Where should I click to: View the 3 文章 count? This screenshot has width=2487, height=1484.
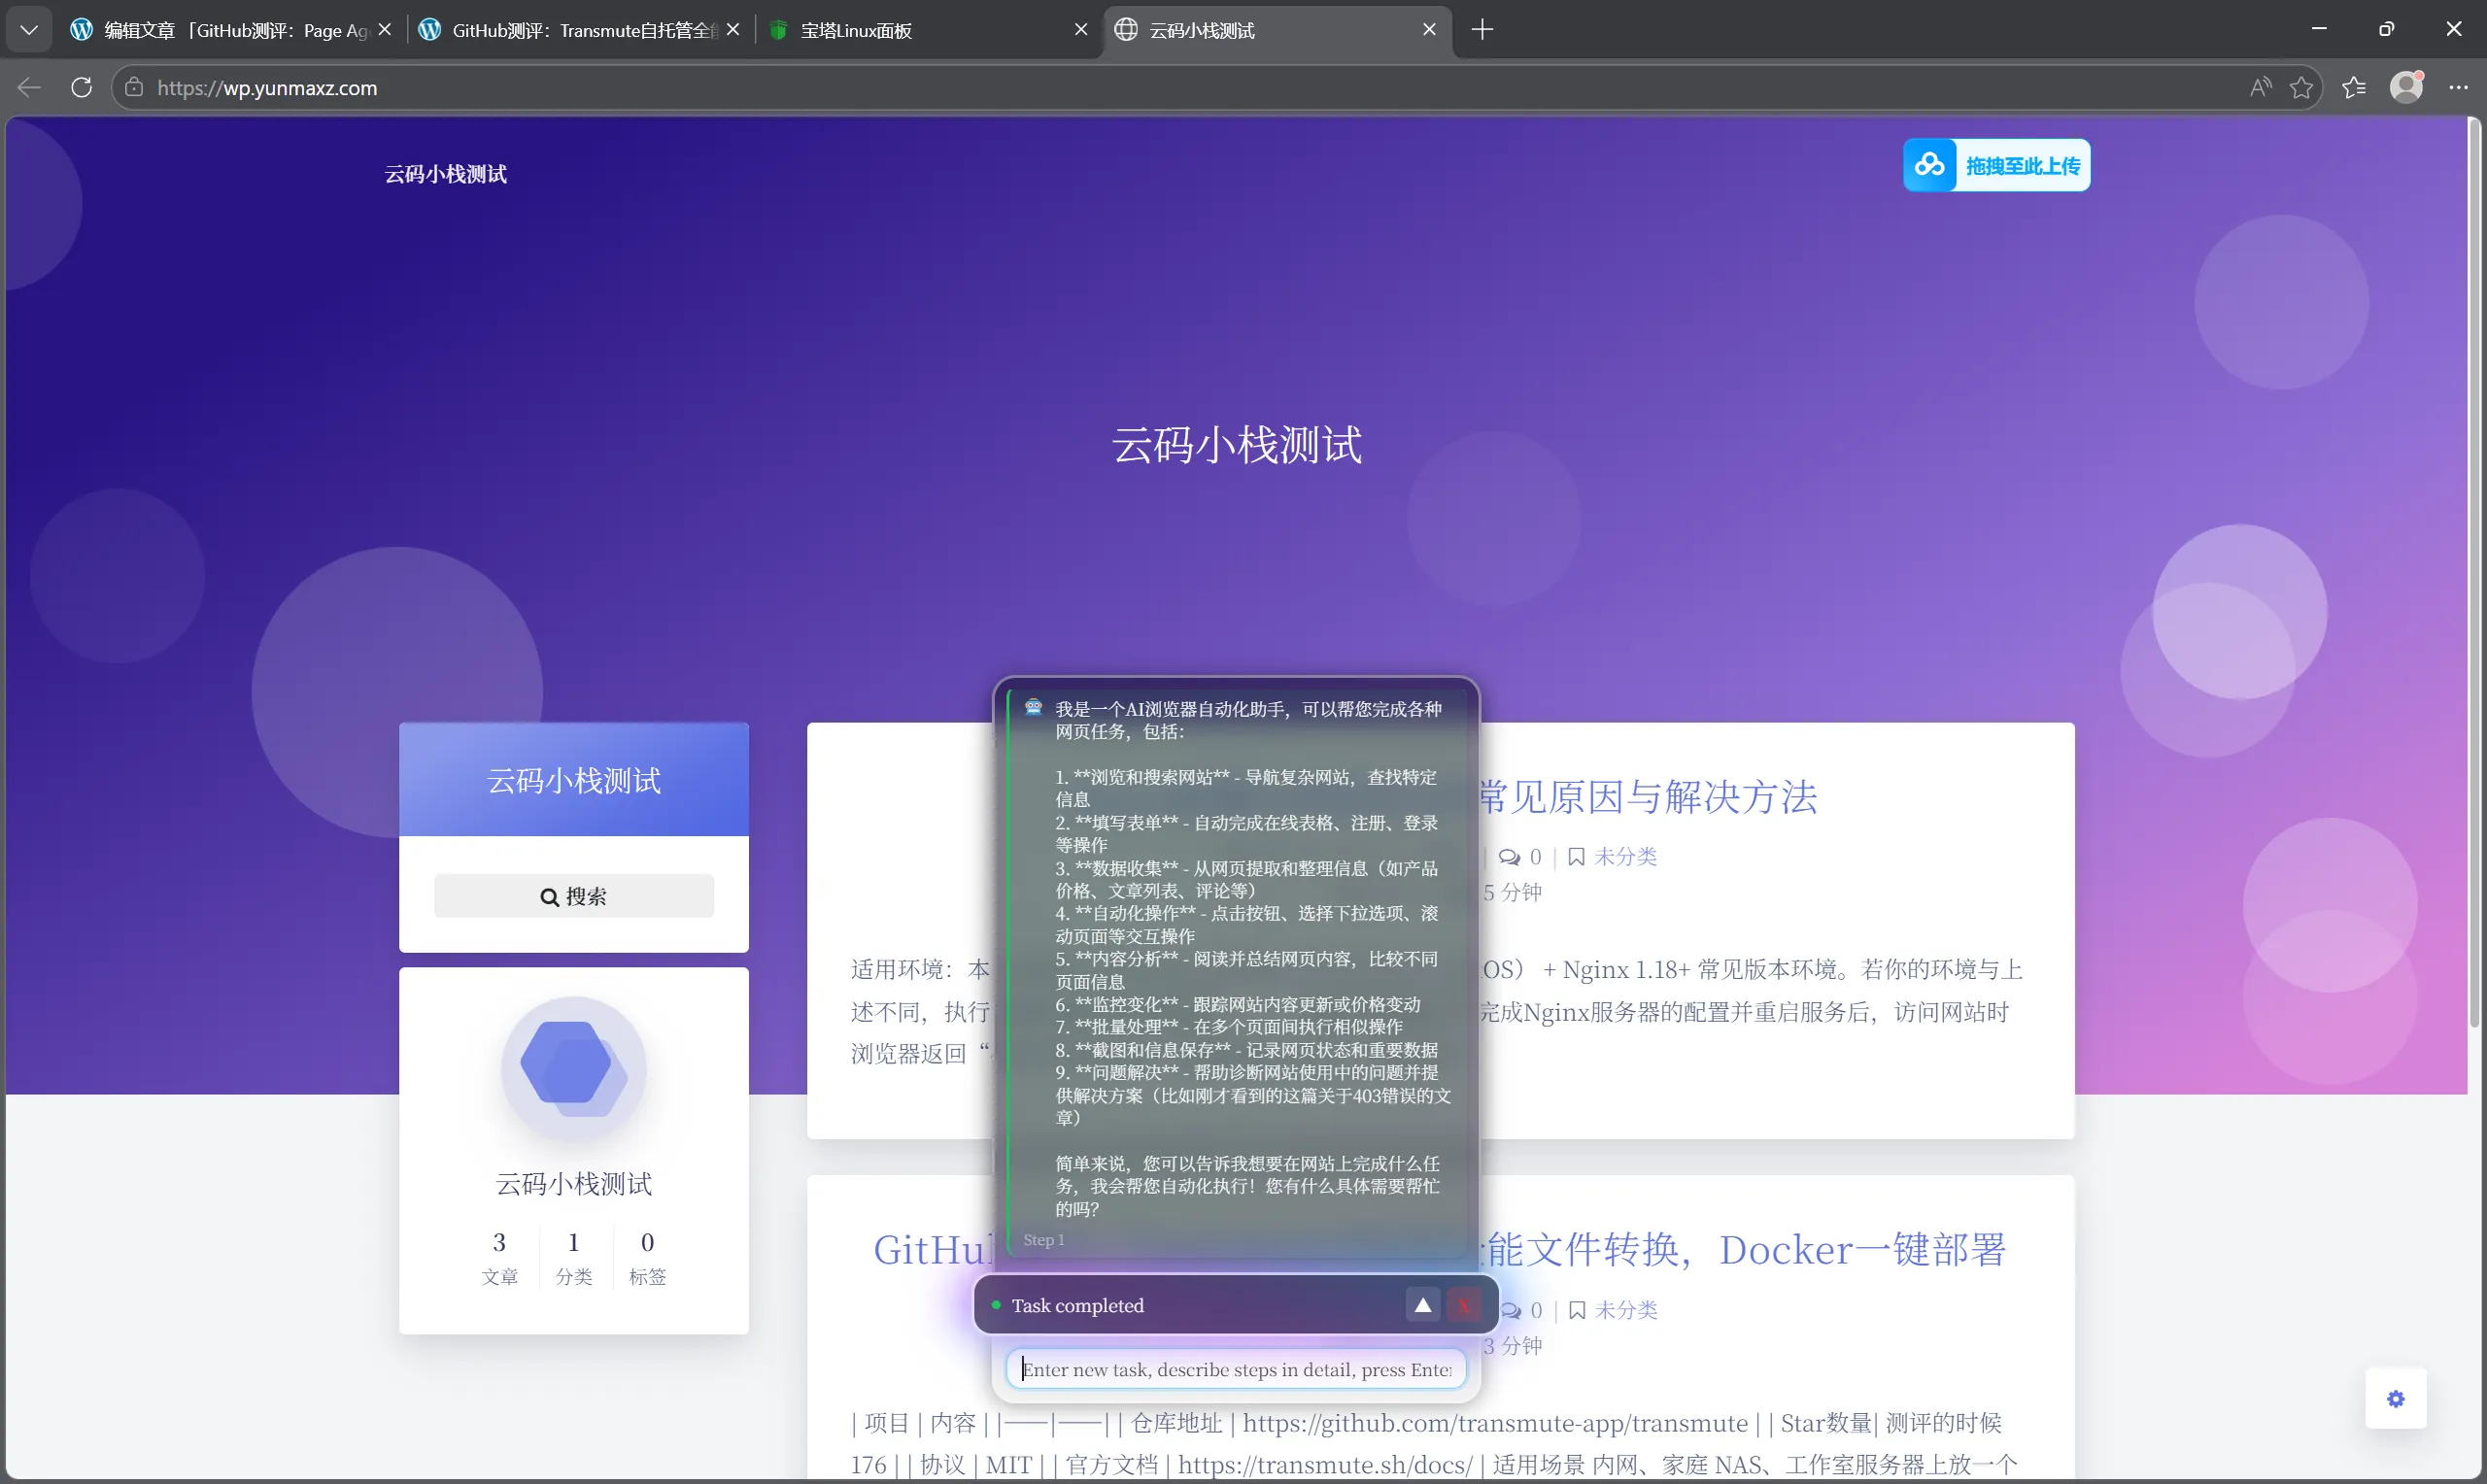point(499,1258)
